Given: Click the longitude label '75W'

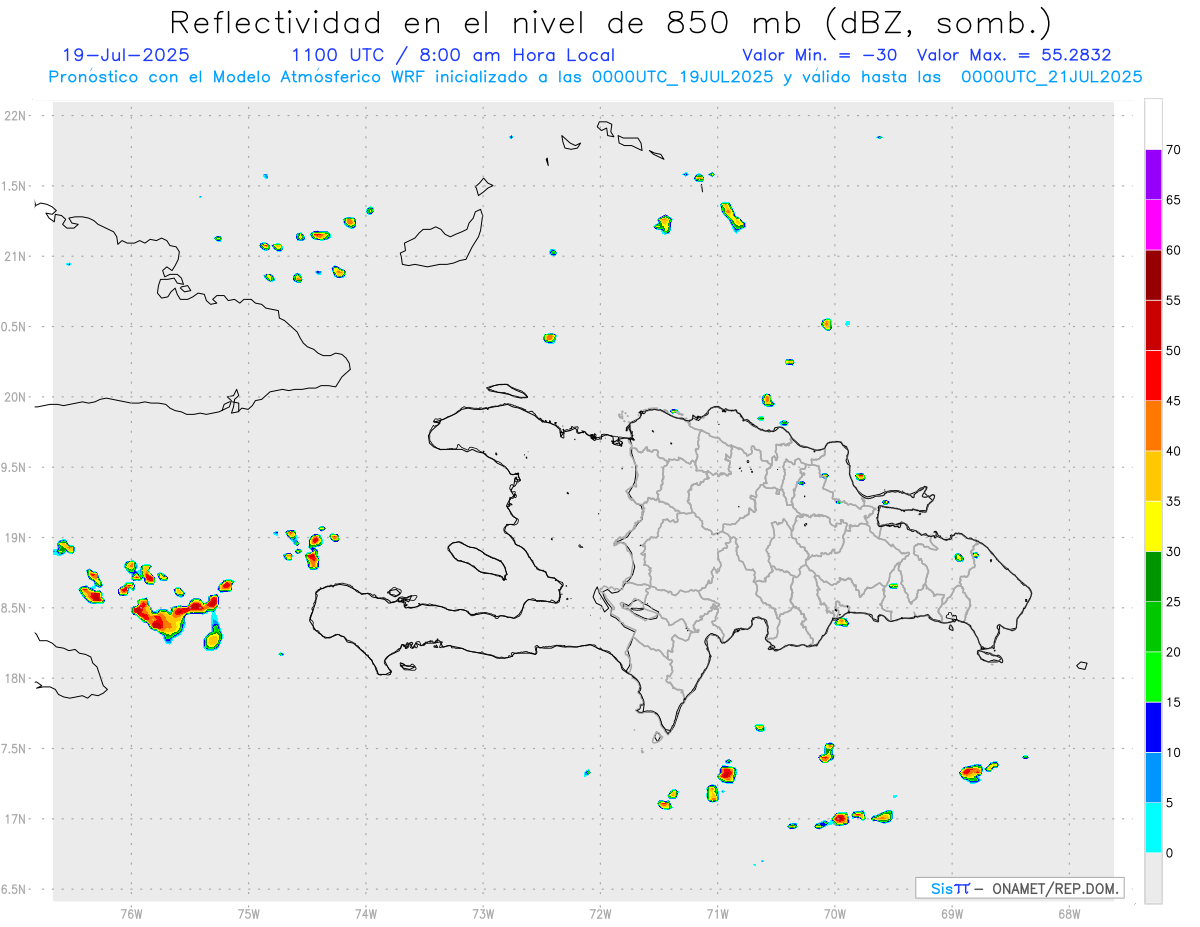Looking at the screenshot, I should [x=248, y=913].
